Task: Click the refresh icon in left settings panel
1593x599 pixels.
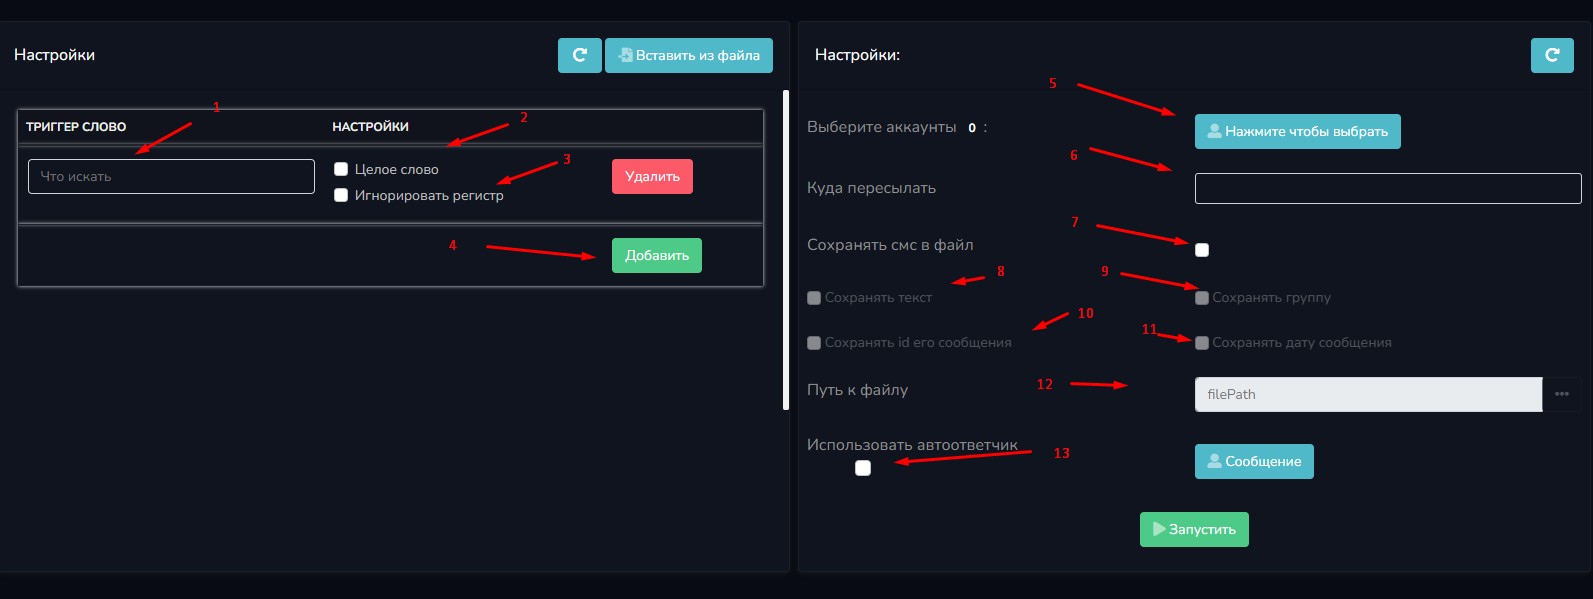Action: [x=579, y=55]
